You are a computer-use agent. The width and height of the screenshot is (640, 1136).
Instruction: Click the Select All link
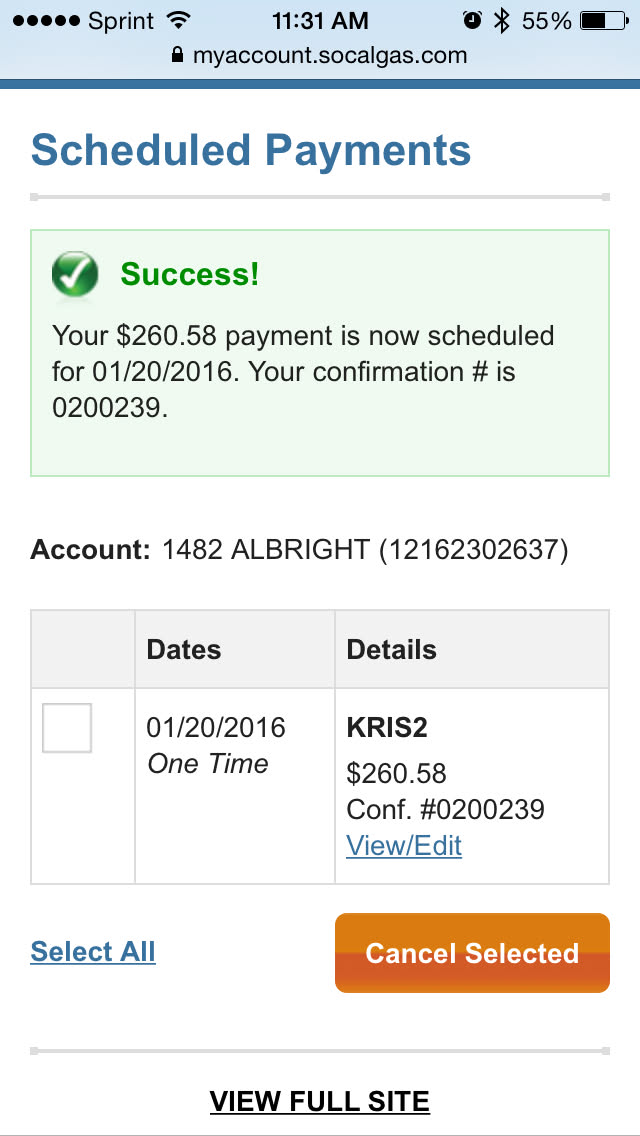(93, 951)
